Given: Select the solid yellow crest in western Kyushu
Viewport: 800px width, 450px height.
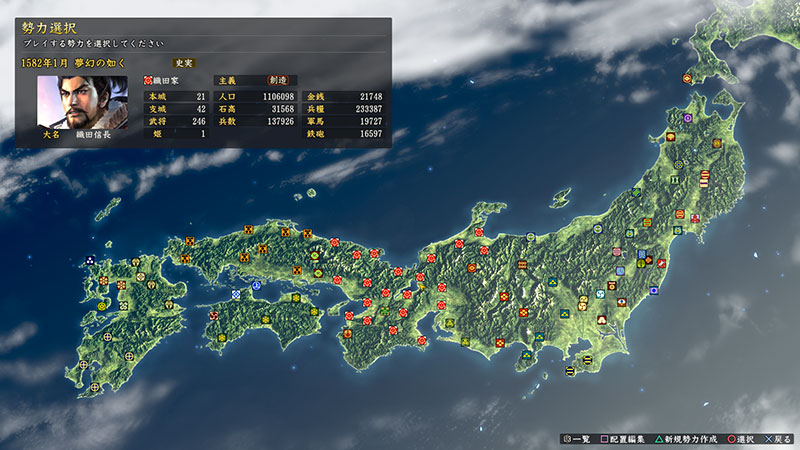Looking at the screenshot, I should 102,307.
